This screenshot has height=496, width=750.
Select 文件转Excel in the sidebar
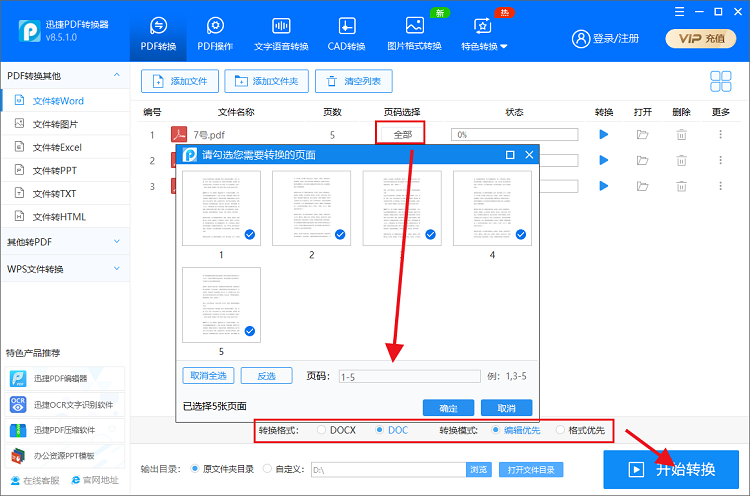click(56, 147)
